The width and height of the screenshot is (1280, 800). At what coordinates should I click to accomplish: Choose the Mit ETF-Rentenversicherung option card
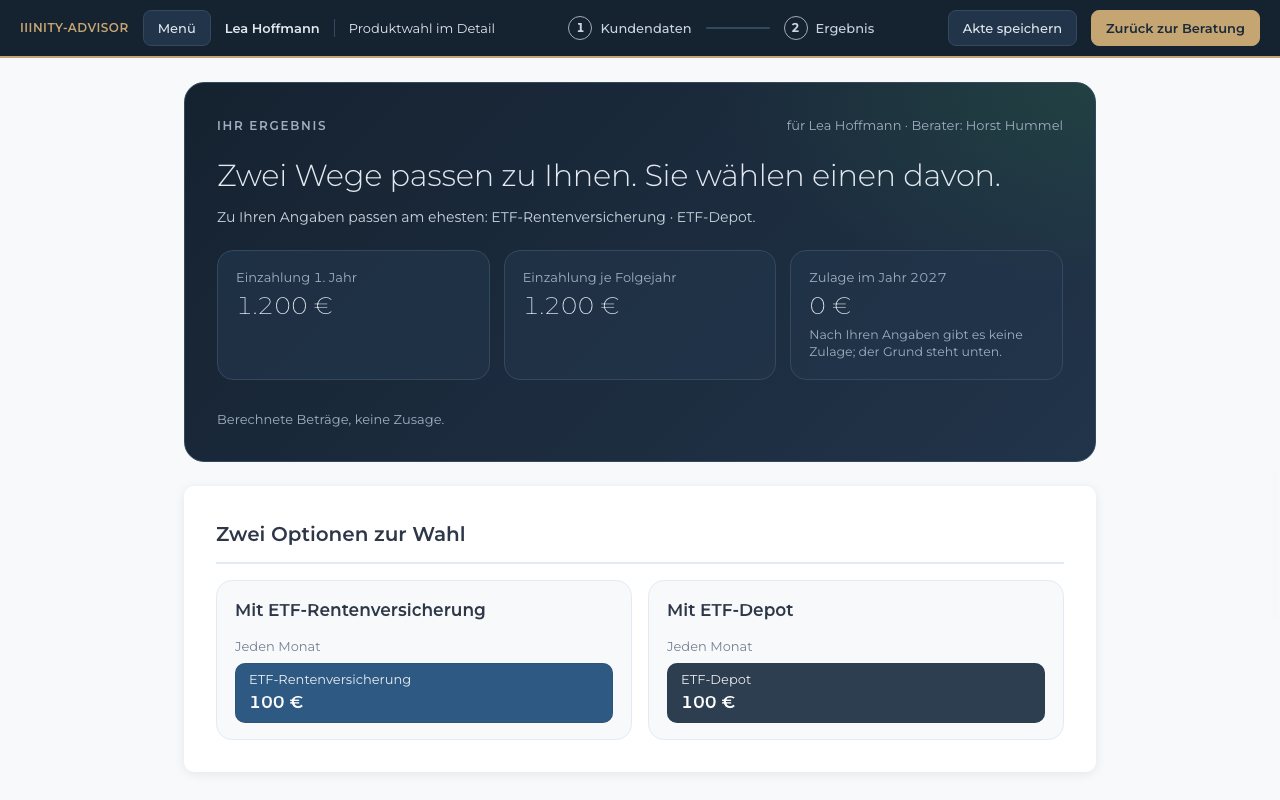[x=424, y=660]
